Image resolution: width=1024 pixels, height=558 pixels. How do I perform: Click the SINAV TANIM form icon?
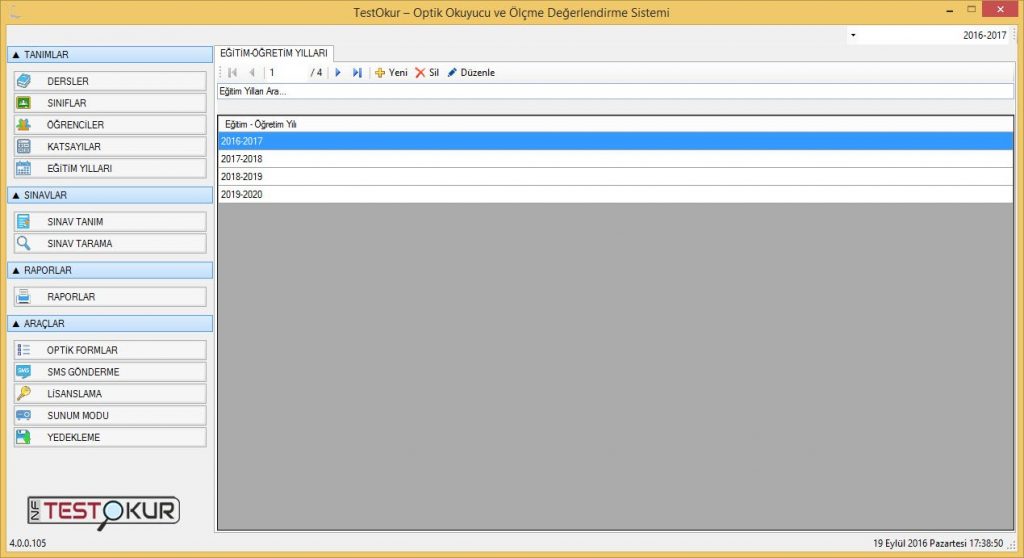click(x=24, y=222)
